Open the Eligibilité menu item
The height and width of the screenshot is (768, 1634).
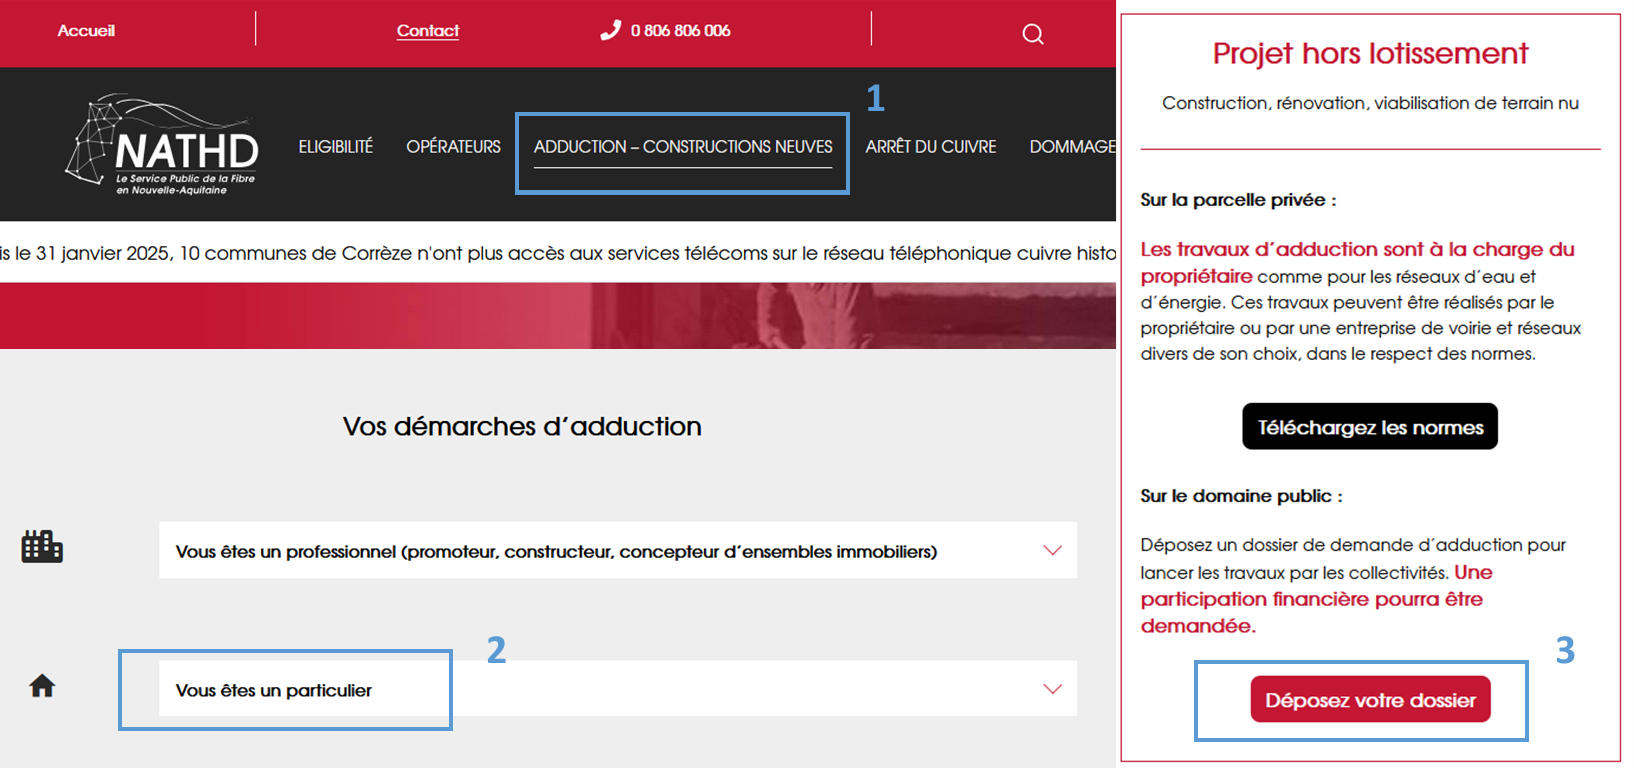tap(336, 147)
